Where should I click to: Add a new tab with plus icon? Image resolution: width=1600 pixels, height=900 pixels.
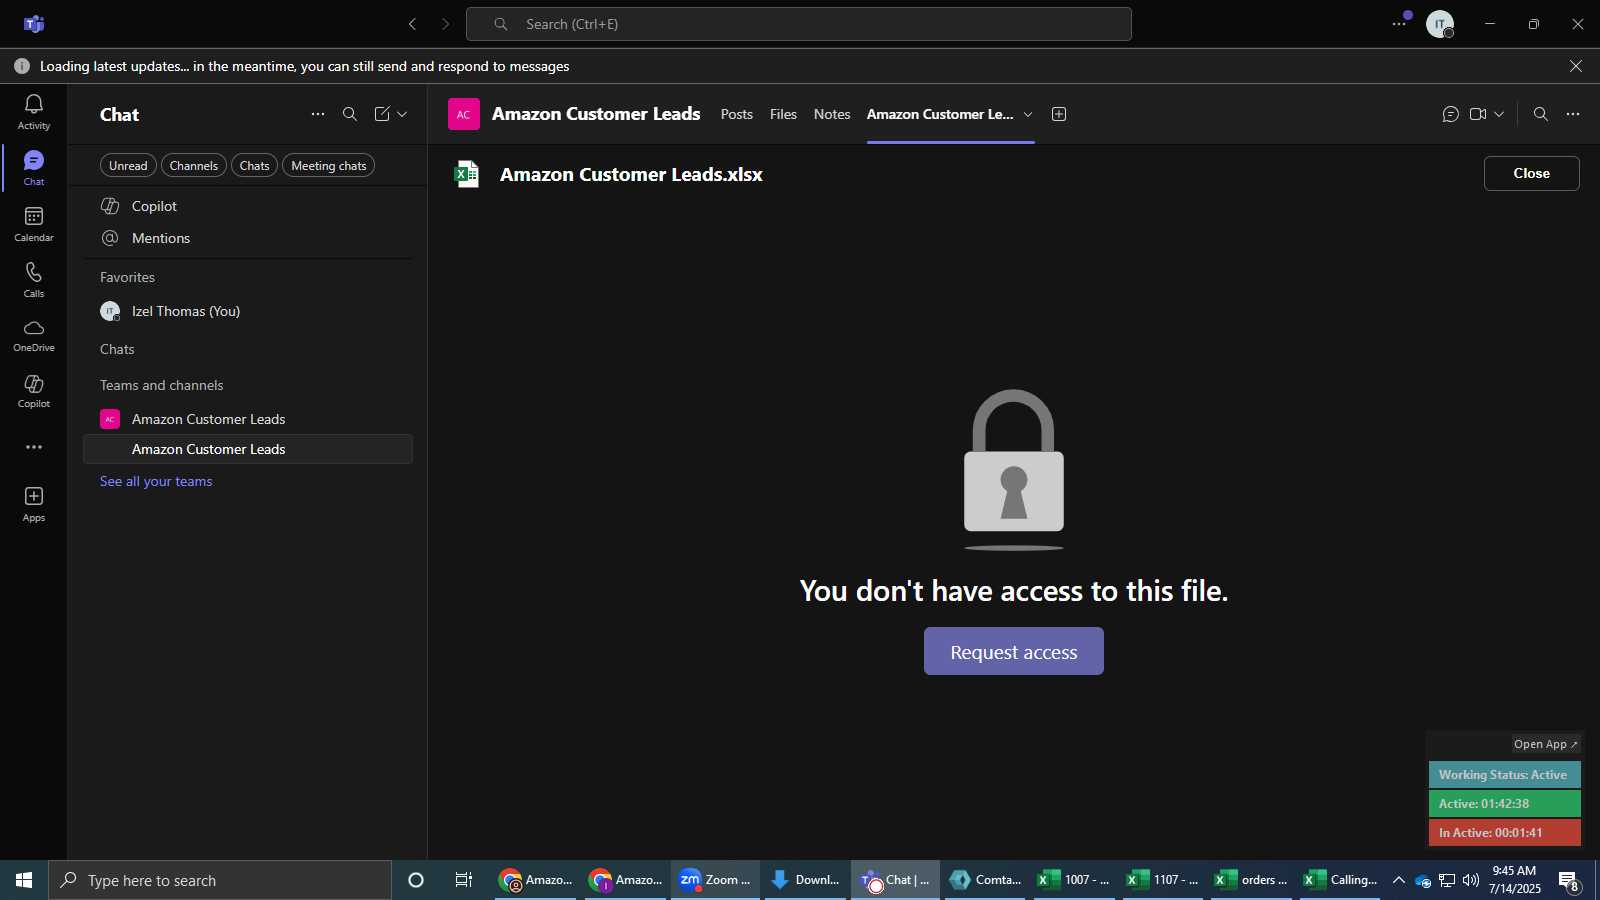point(1059,114)
